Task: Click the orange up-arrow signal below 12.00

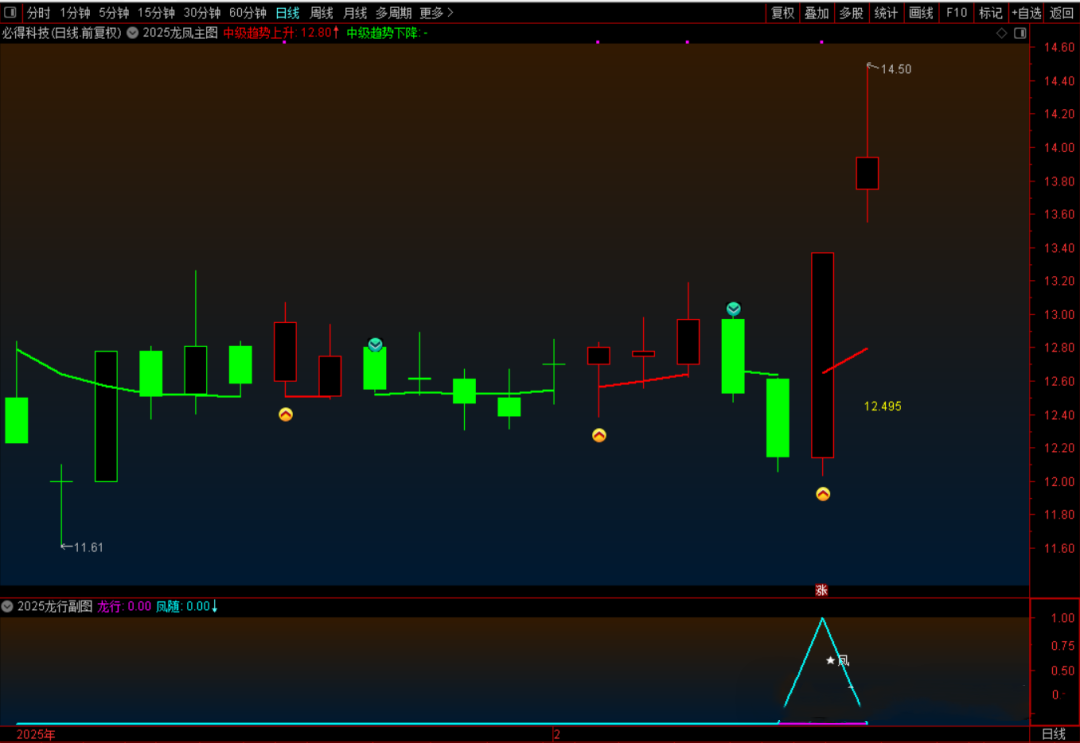Action: [822, 493]
